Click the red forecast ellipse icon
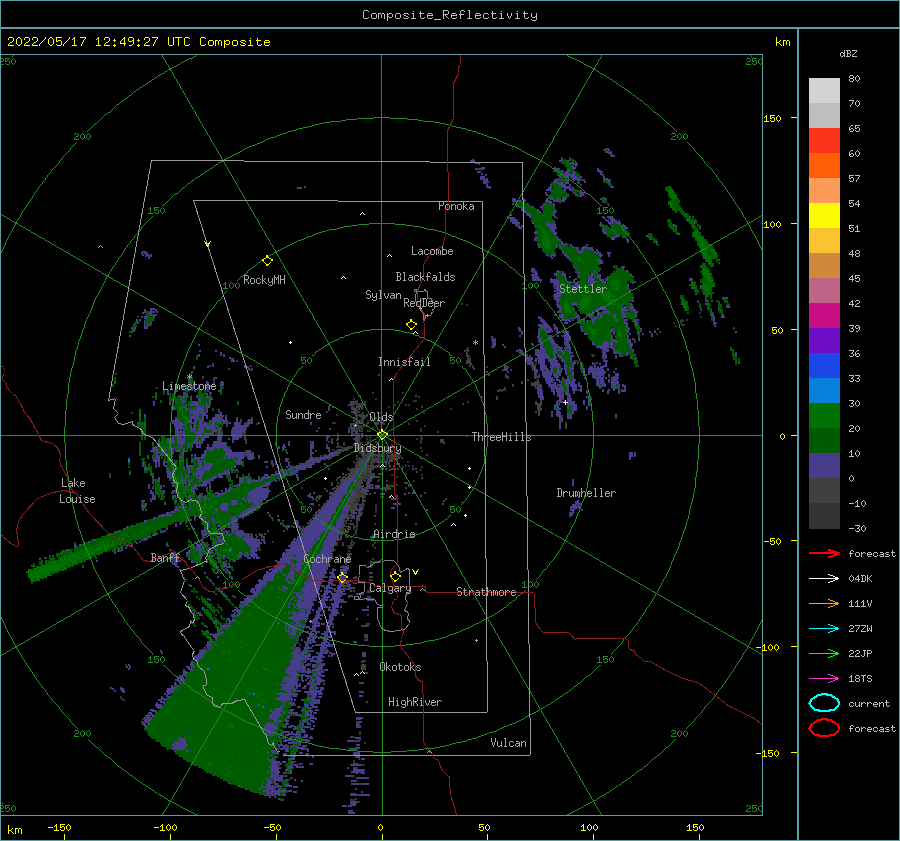900x841 pixels. [x=824, y=728]
